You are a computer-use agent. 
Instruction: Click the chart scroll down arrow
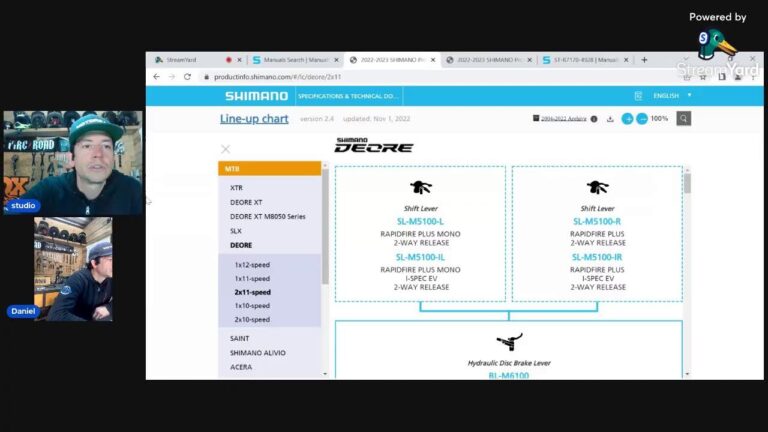pos(687,374)
